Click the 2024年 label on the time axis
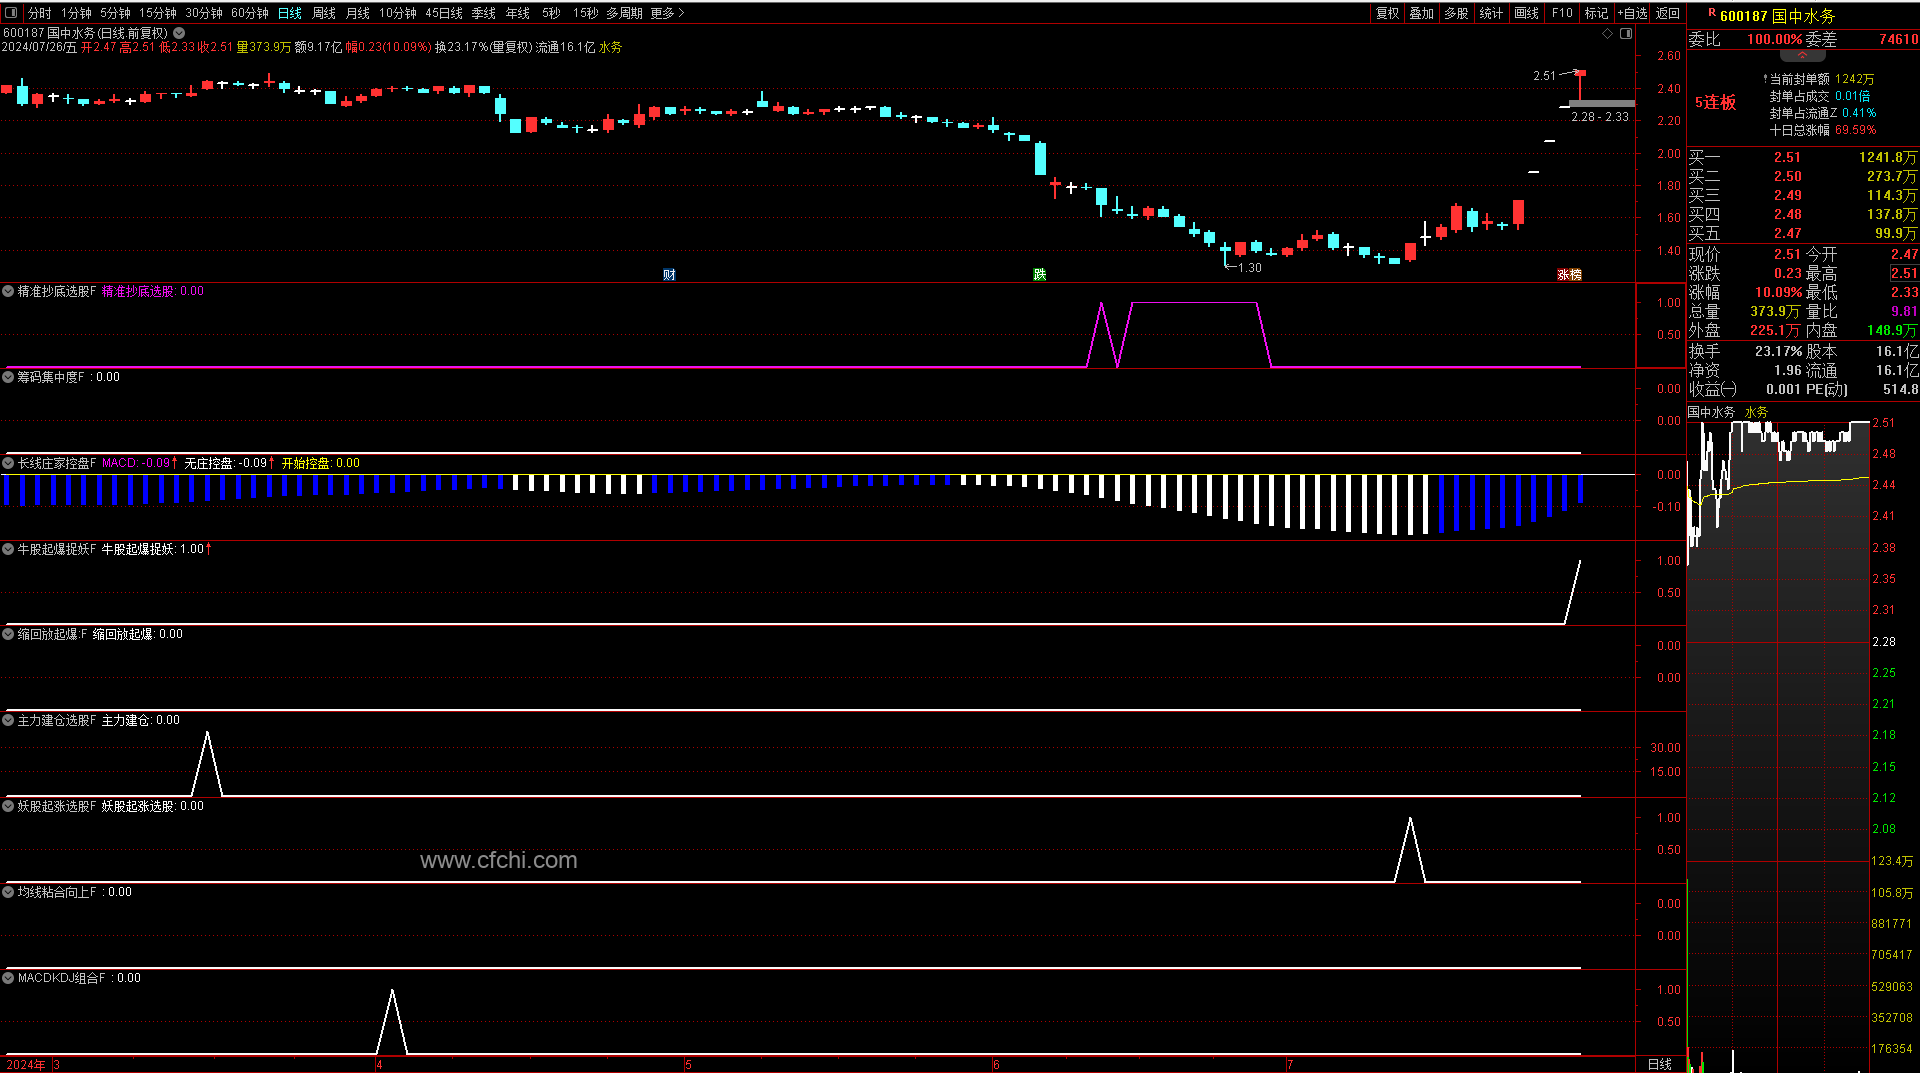Viewport: 1920px width, 1073px height. [x=26, y=1065]
